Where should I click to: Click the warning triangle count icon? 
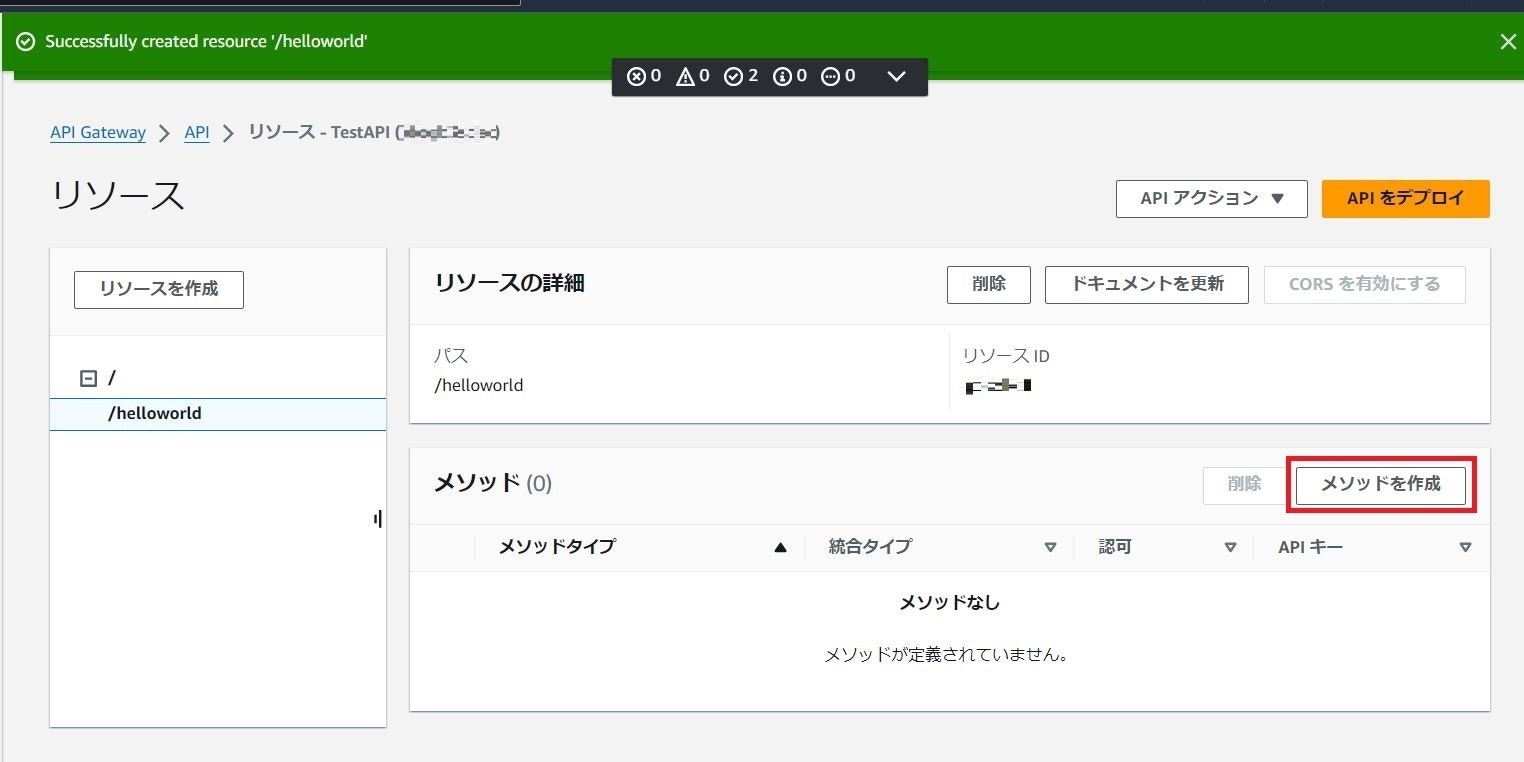pyautogui.click(x=685, y=76)
